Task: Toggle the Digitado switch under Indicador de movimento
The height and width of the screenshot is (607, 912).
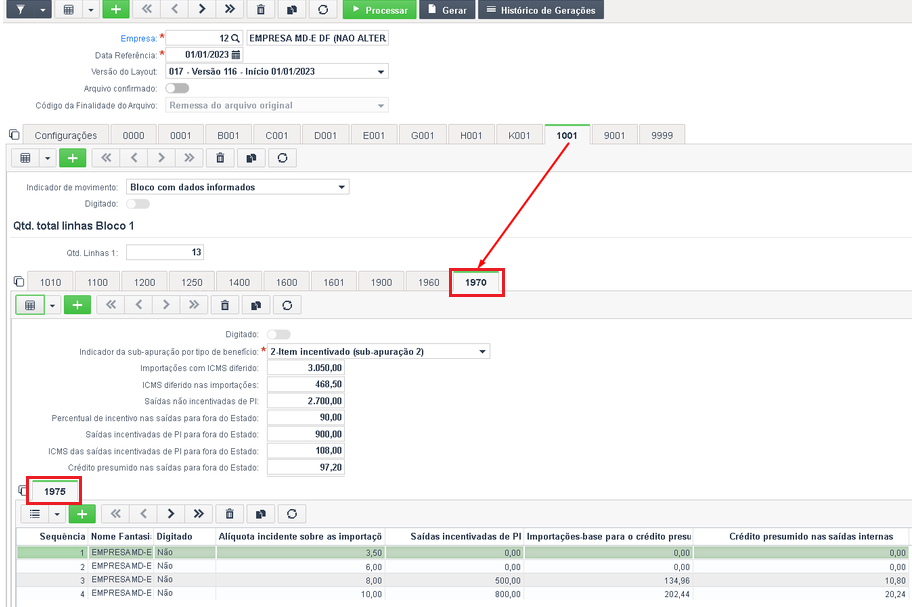Action: 138,204
